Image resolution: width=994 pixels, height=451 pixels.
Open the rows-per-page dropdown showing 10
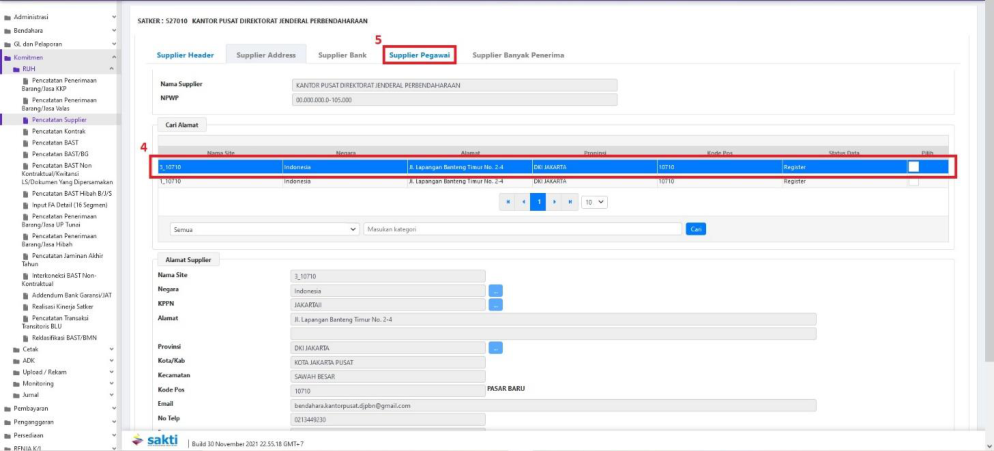[x=595, y=202]
